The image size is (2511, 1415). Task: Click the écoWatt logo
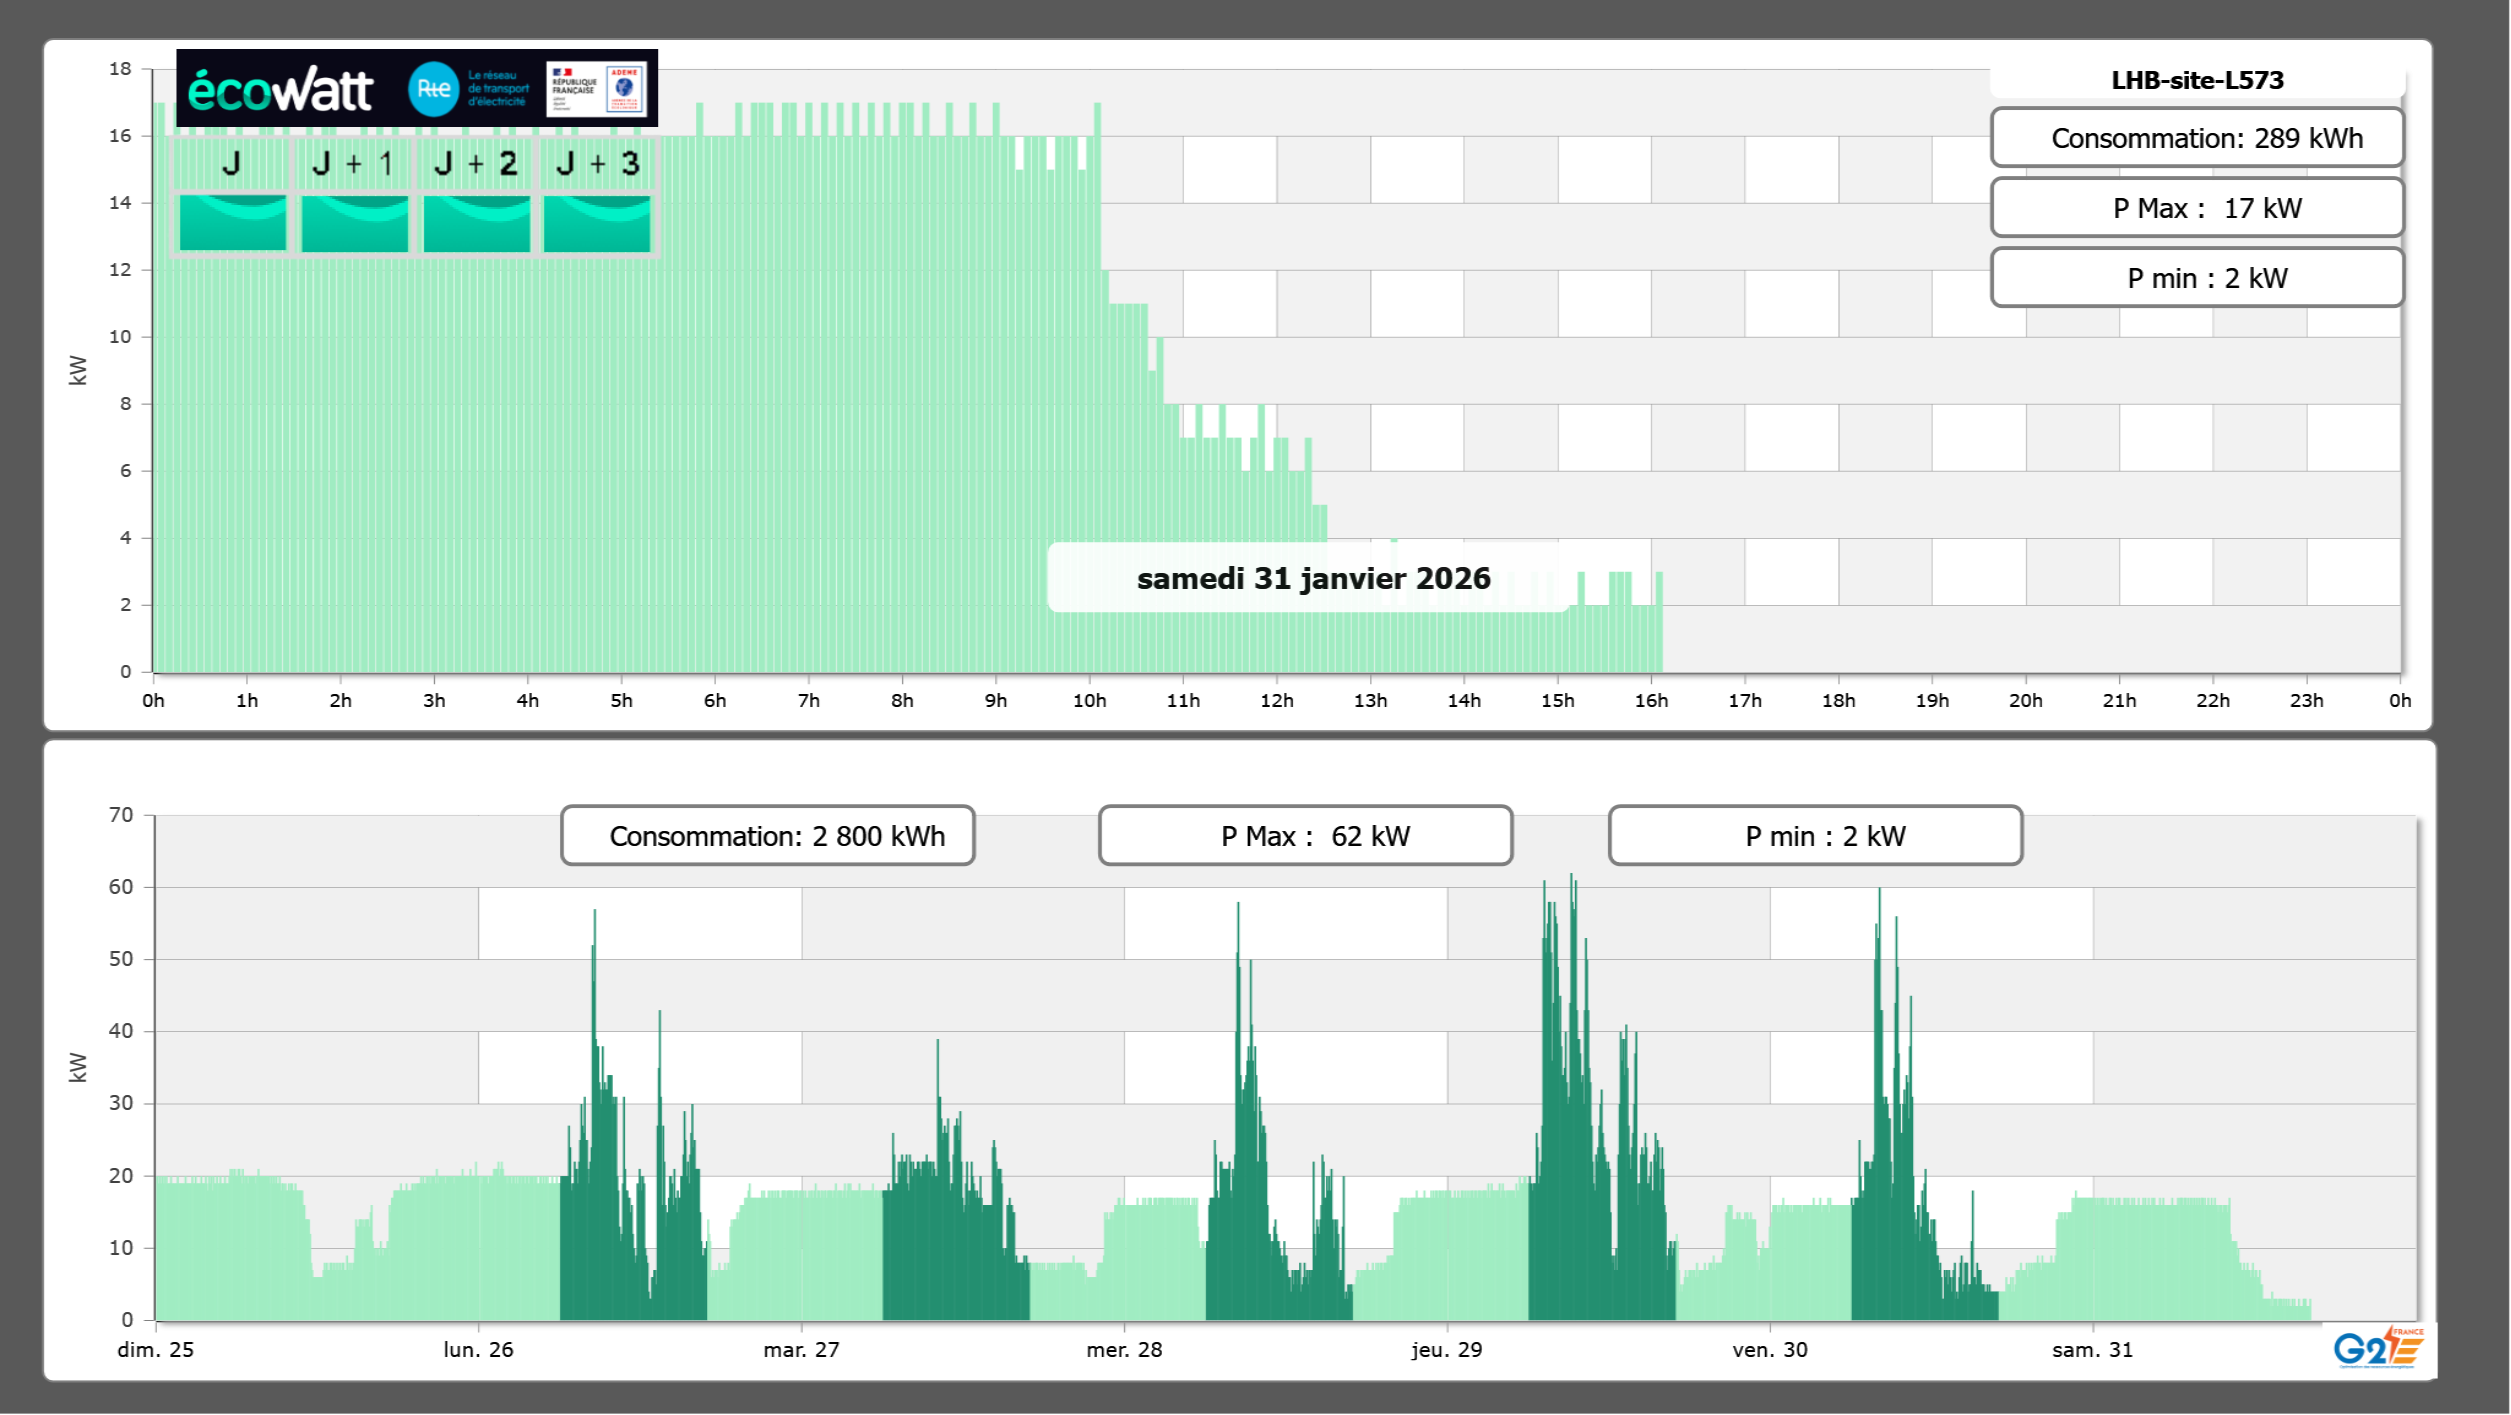point(280,90)
